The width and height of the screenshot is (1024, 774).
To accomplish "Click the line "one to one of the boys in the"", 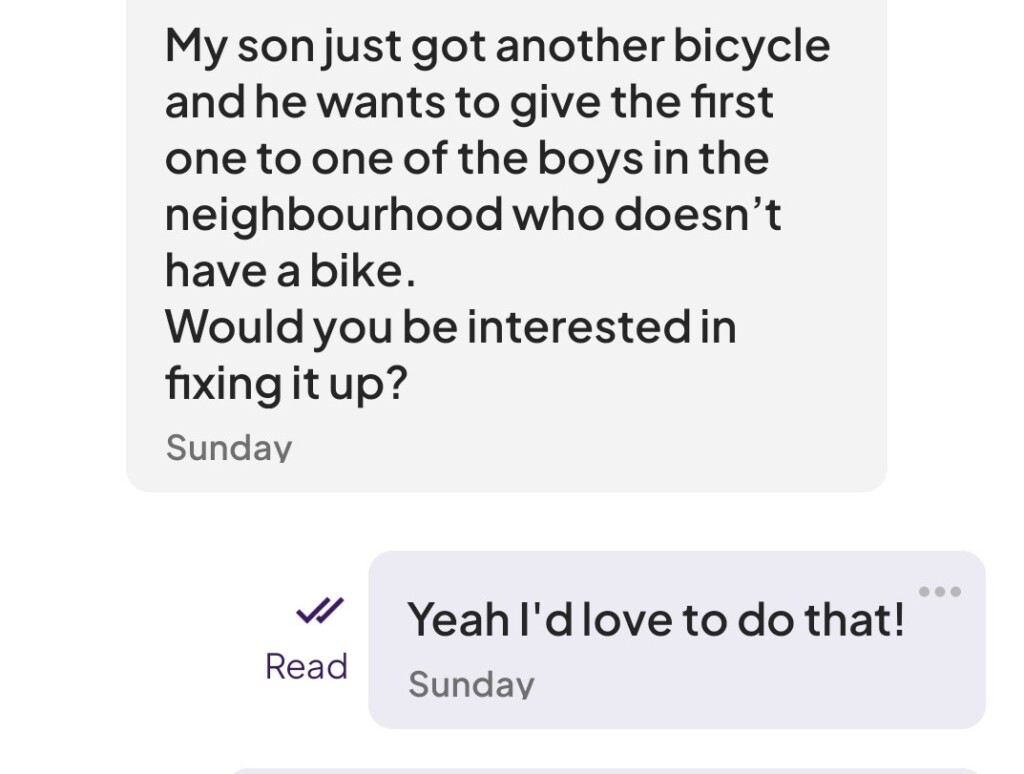I will pos(466,159).
